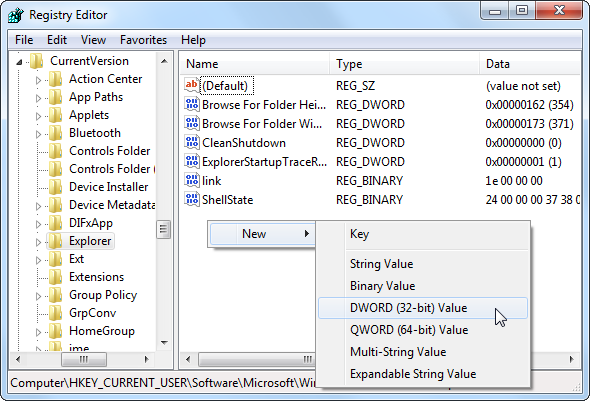This screenshot has height=401, width=590.
Task: Open the View menu
Action: 93,40
